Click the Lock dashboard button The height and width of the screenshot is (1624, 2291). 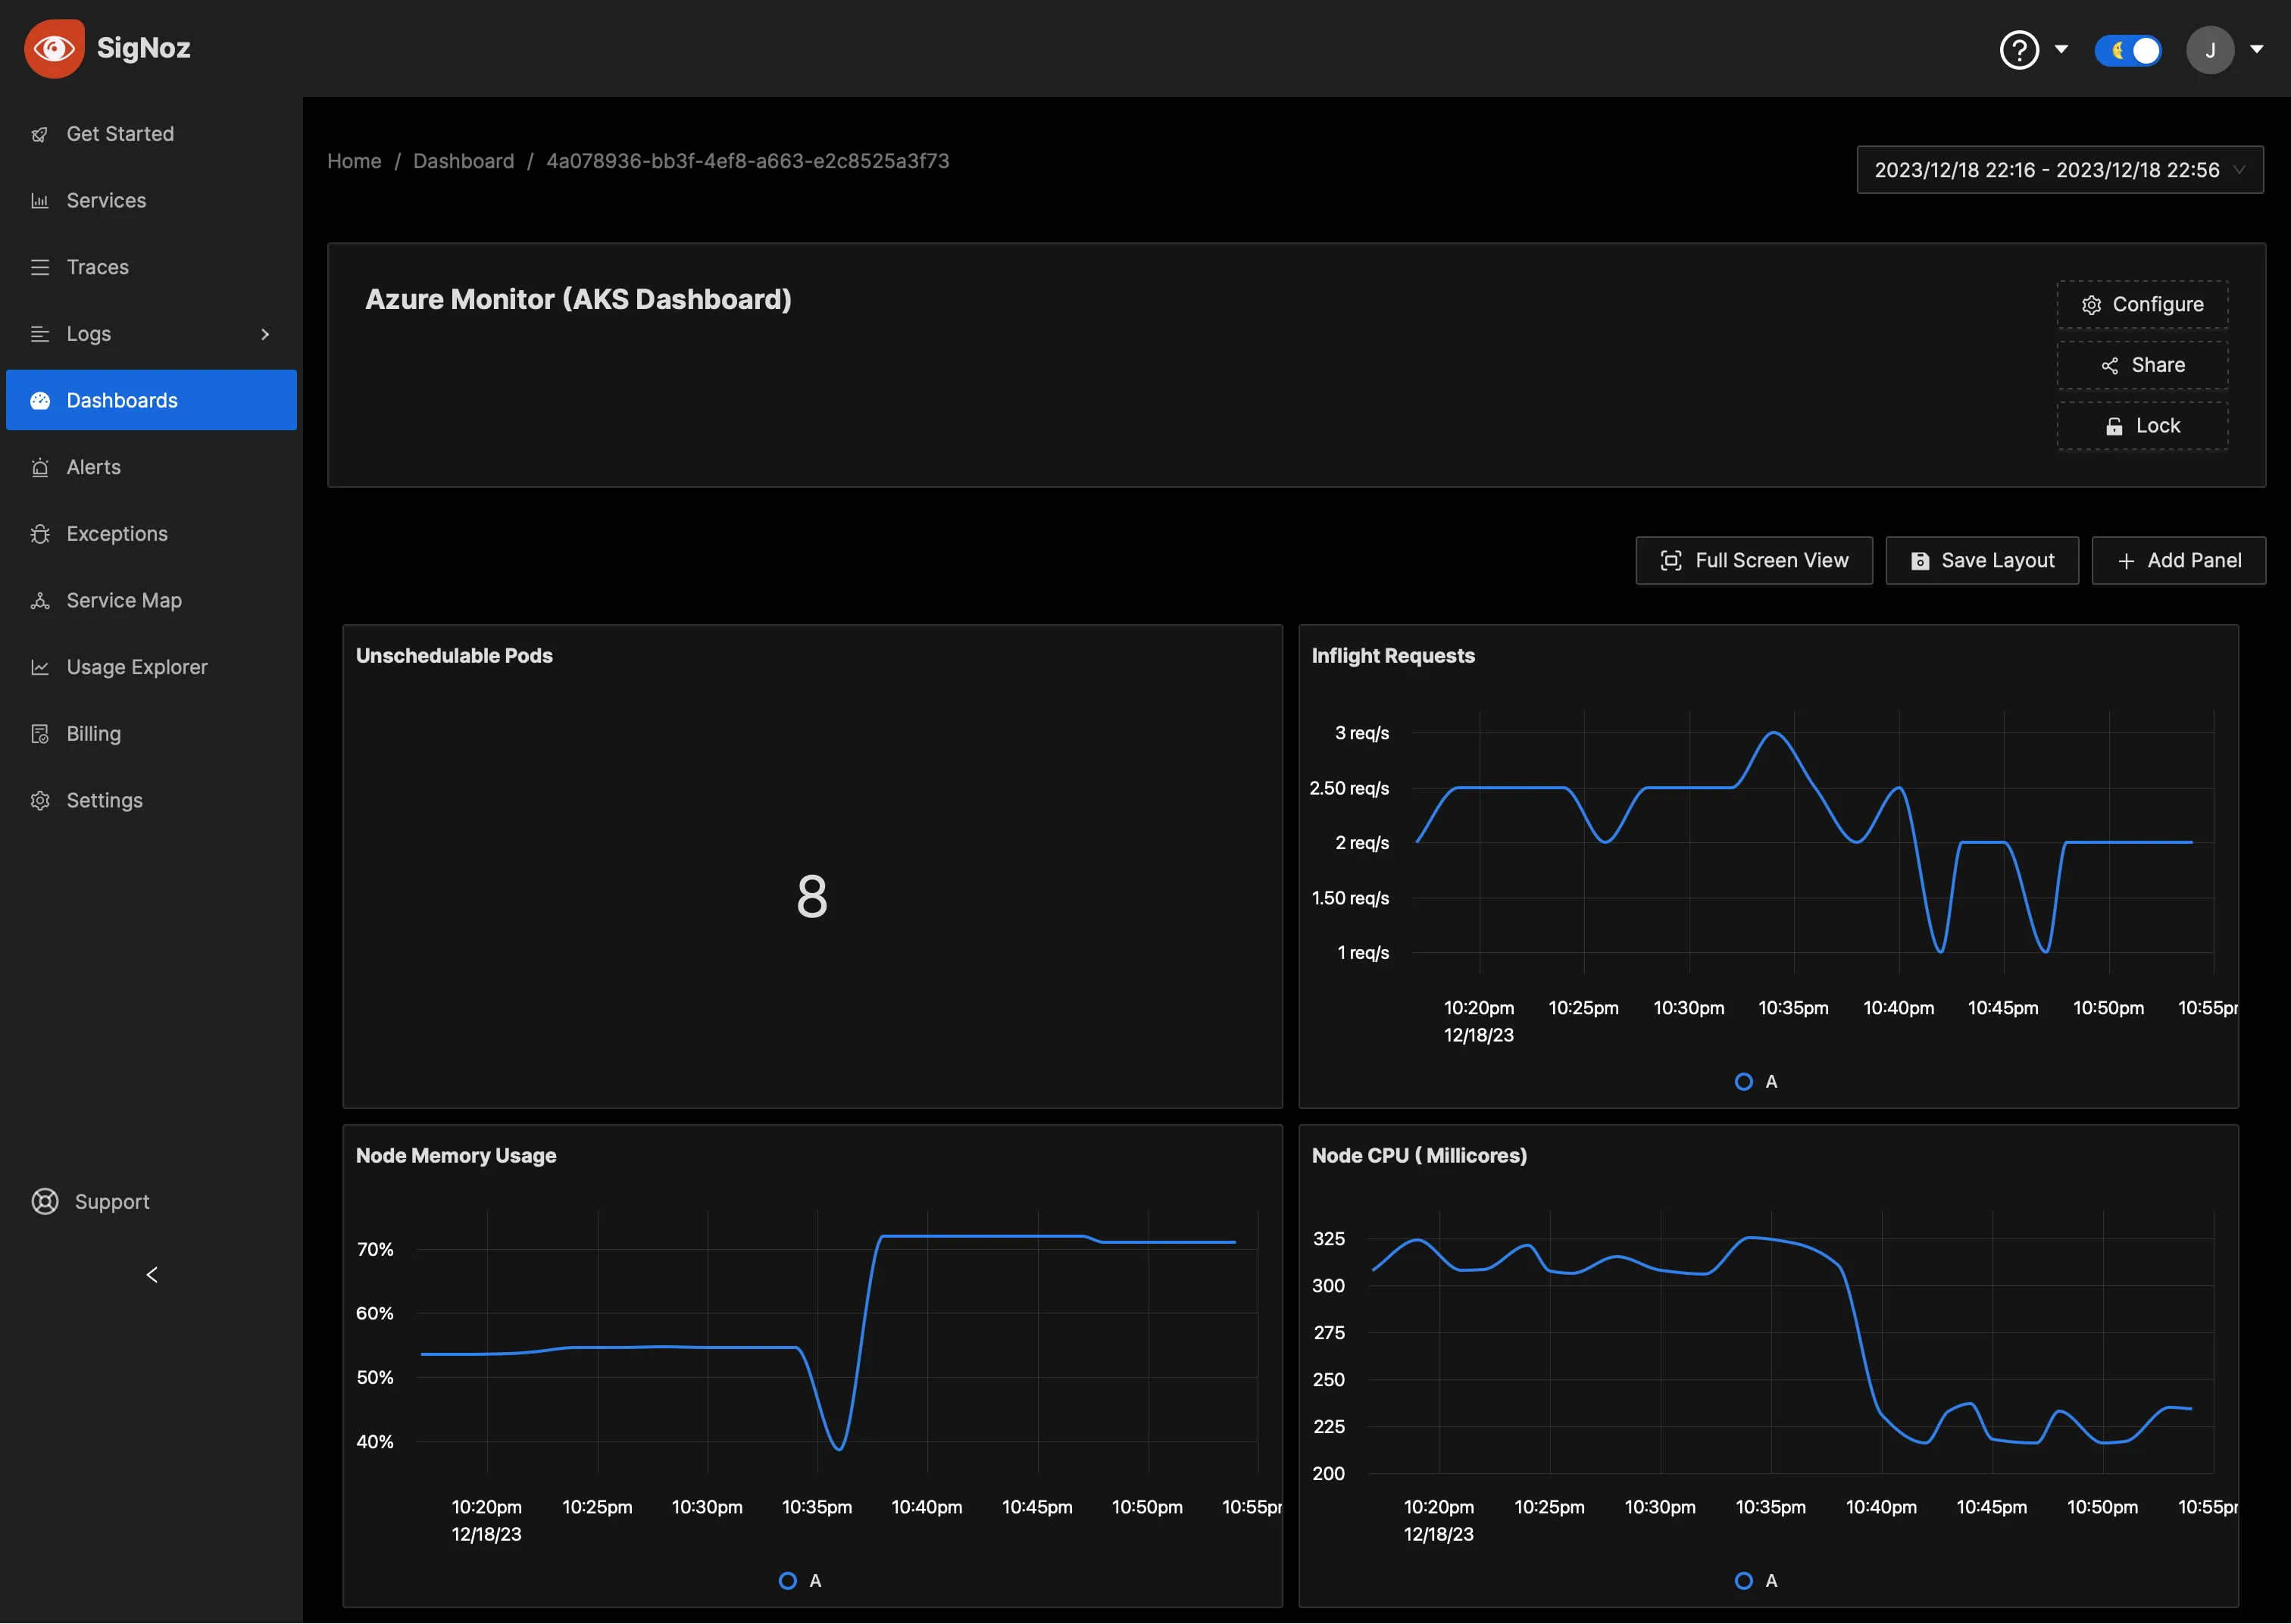[x=2142, y=426]
